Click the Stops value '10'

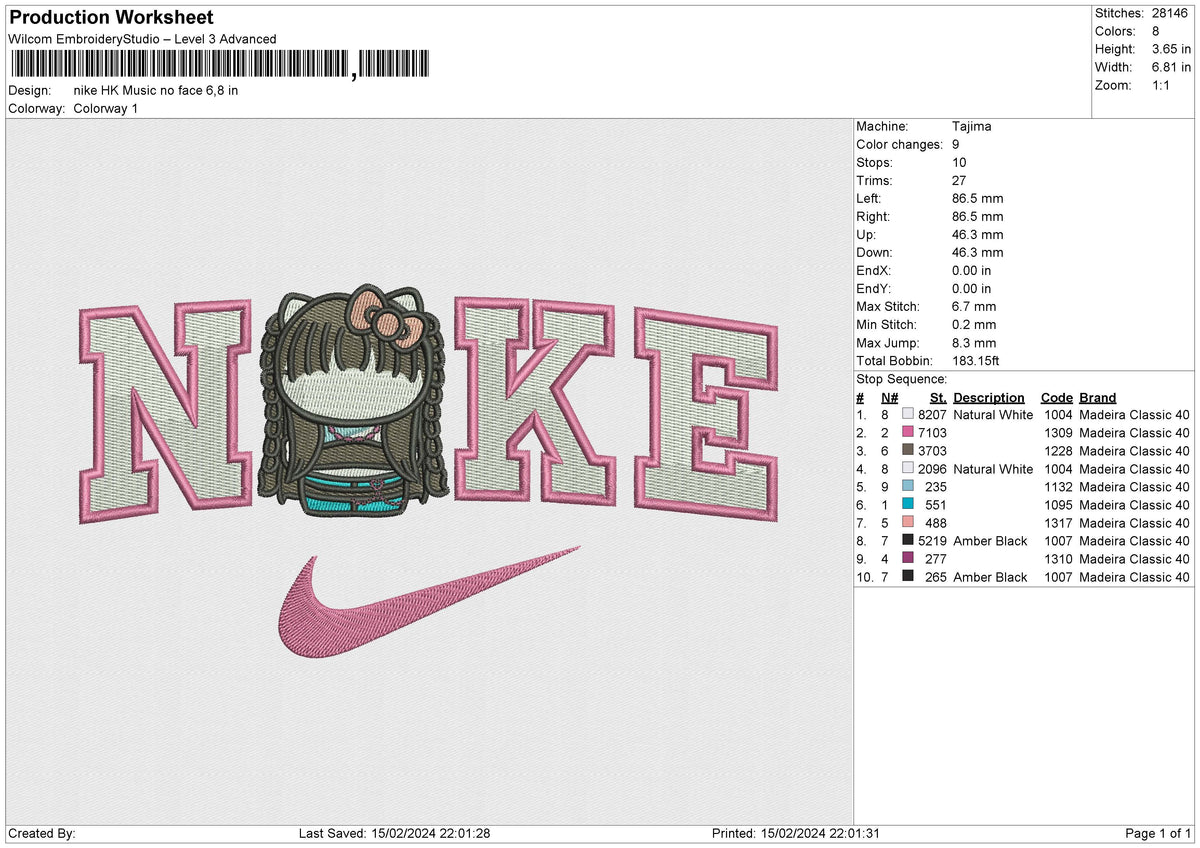point(960,163)
